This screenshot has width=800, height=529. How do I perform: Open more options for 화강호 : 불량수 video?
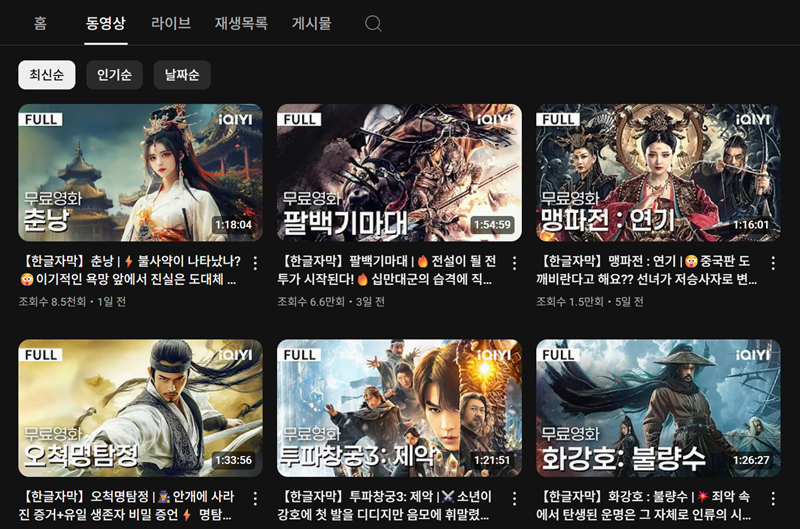(773, 498)
